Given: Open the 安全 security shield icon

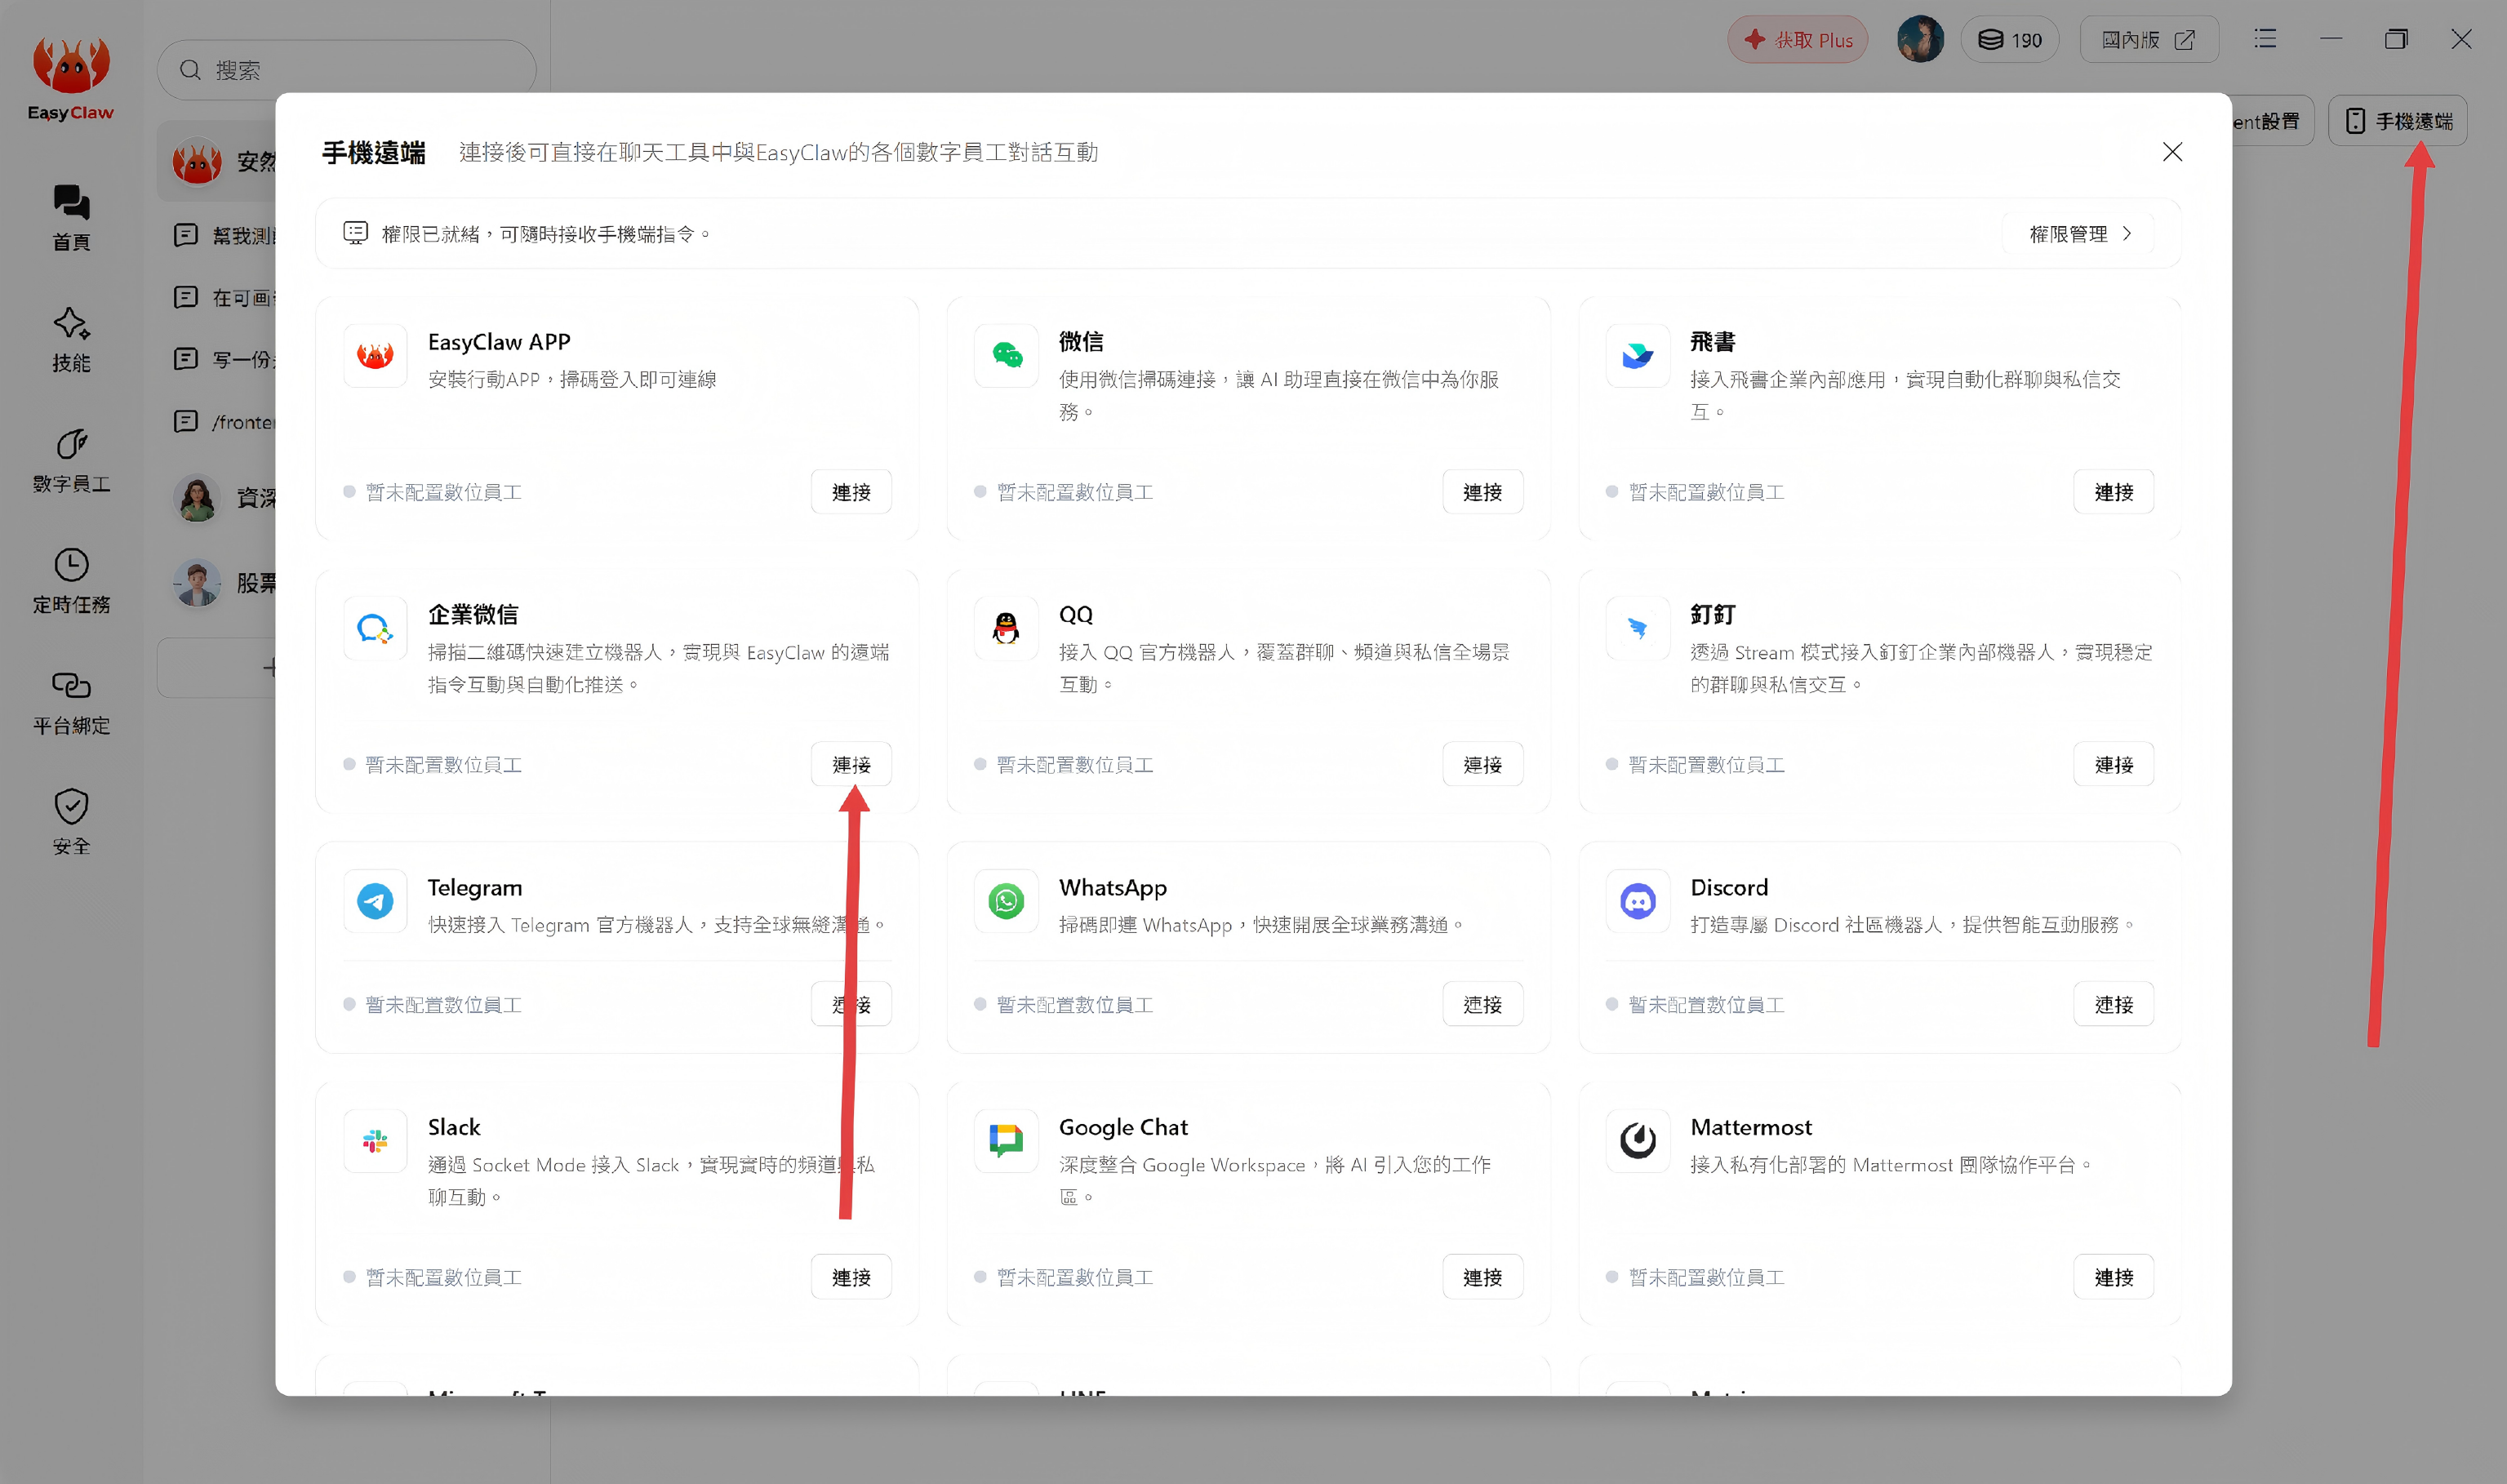Looking at the screenshot, I should click(x=71, y=822).
